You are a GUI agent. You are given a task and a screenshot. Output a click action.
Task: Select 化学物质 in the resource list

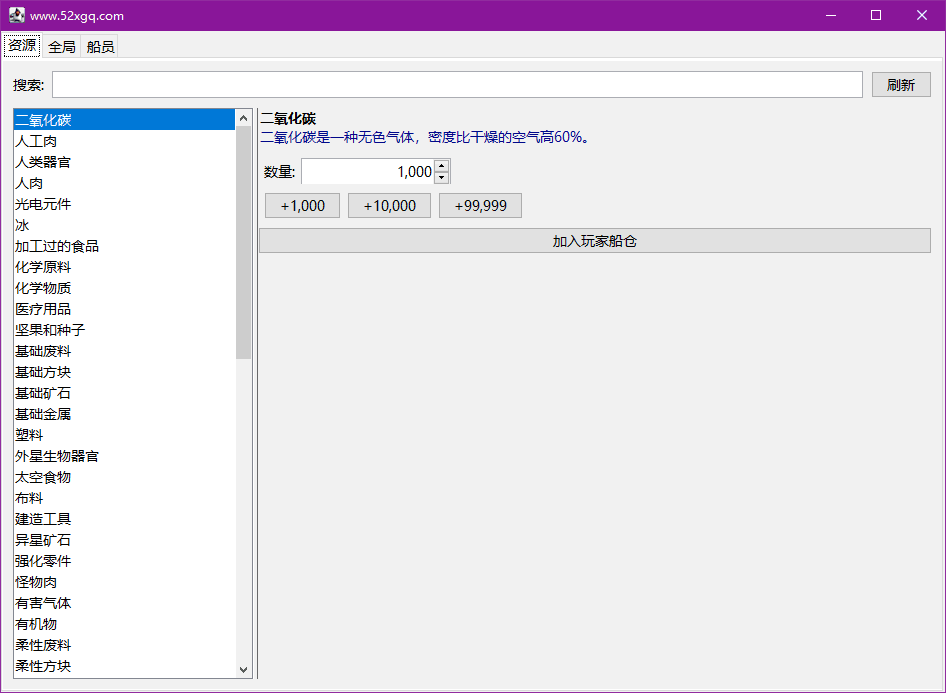(124, 288)
